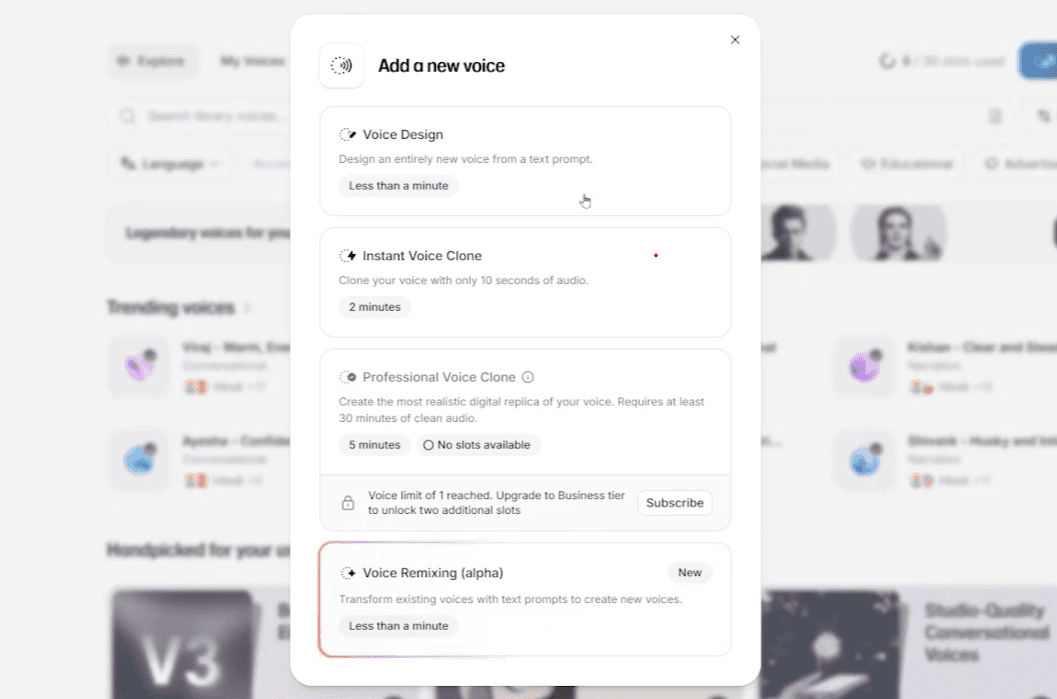Image resolution: width=1057 pixels, height=699 pixels.
Task: Switch to the My Voices tab
Action: point(252,60)
